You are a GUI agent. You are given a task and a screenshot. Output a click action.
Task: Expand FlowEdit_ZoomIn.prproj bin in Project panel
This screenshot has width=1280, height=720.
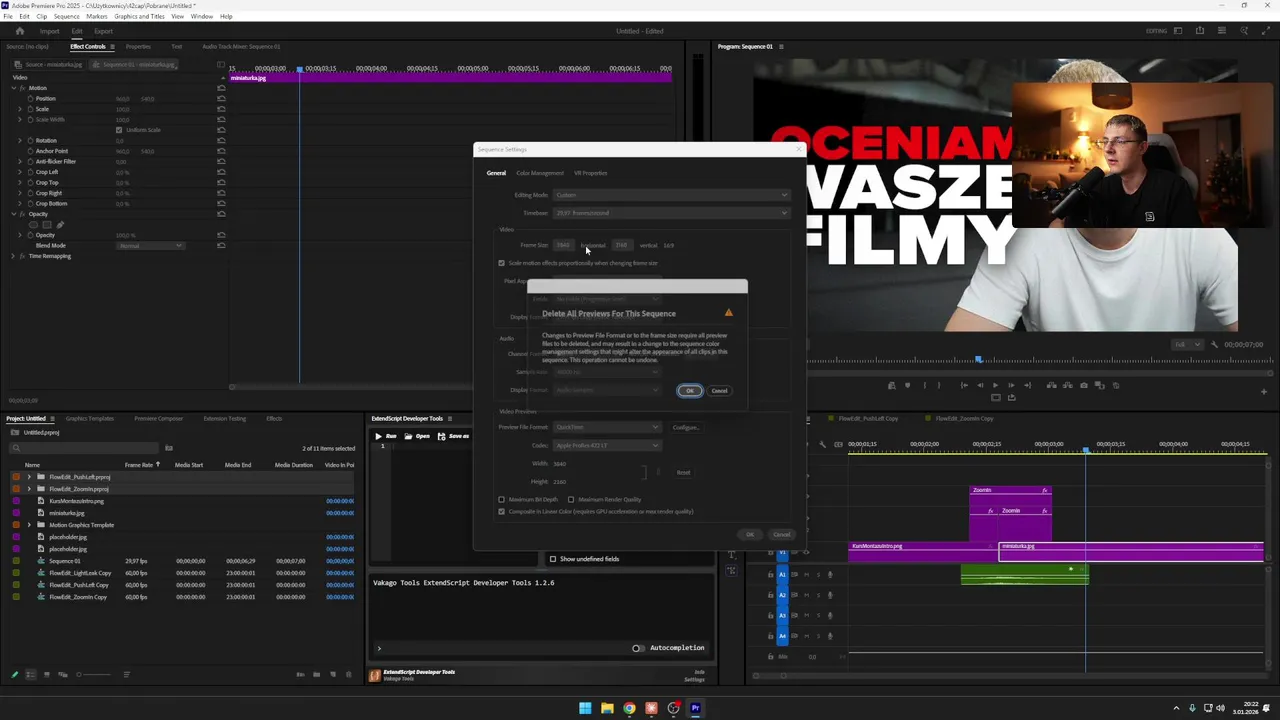pyautogui.click(x=29, y=489)
